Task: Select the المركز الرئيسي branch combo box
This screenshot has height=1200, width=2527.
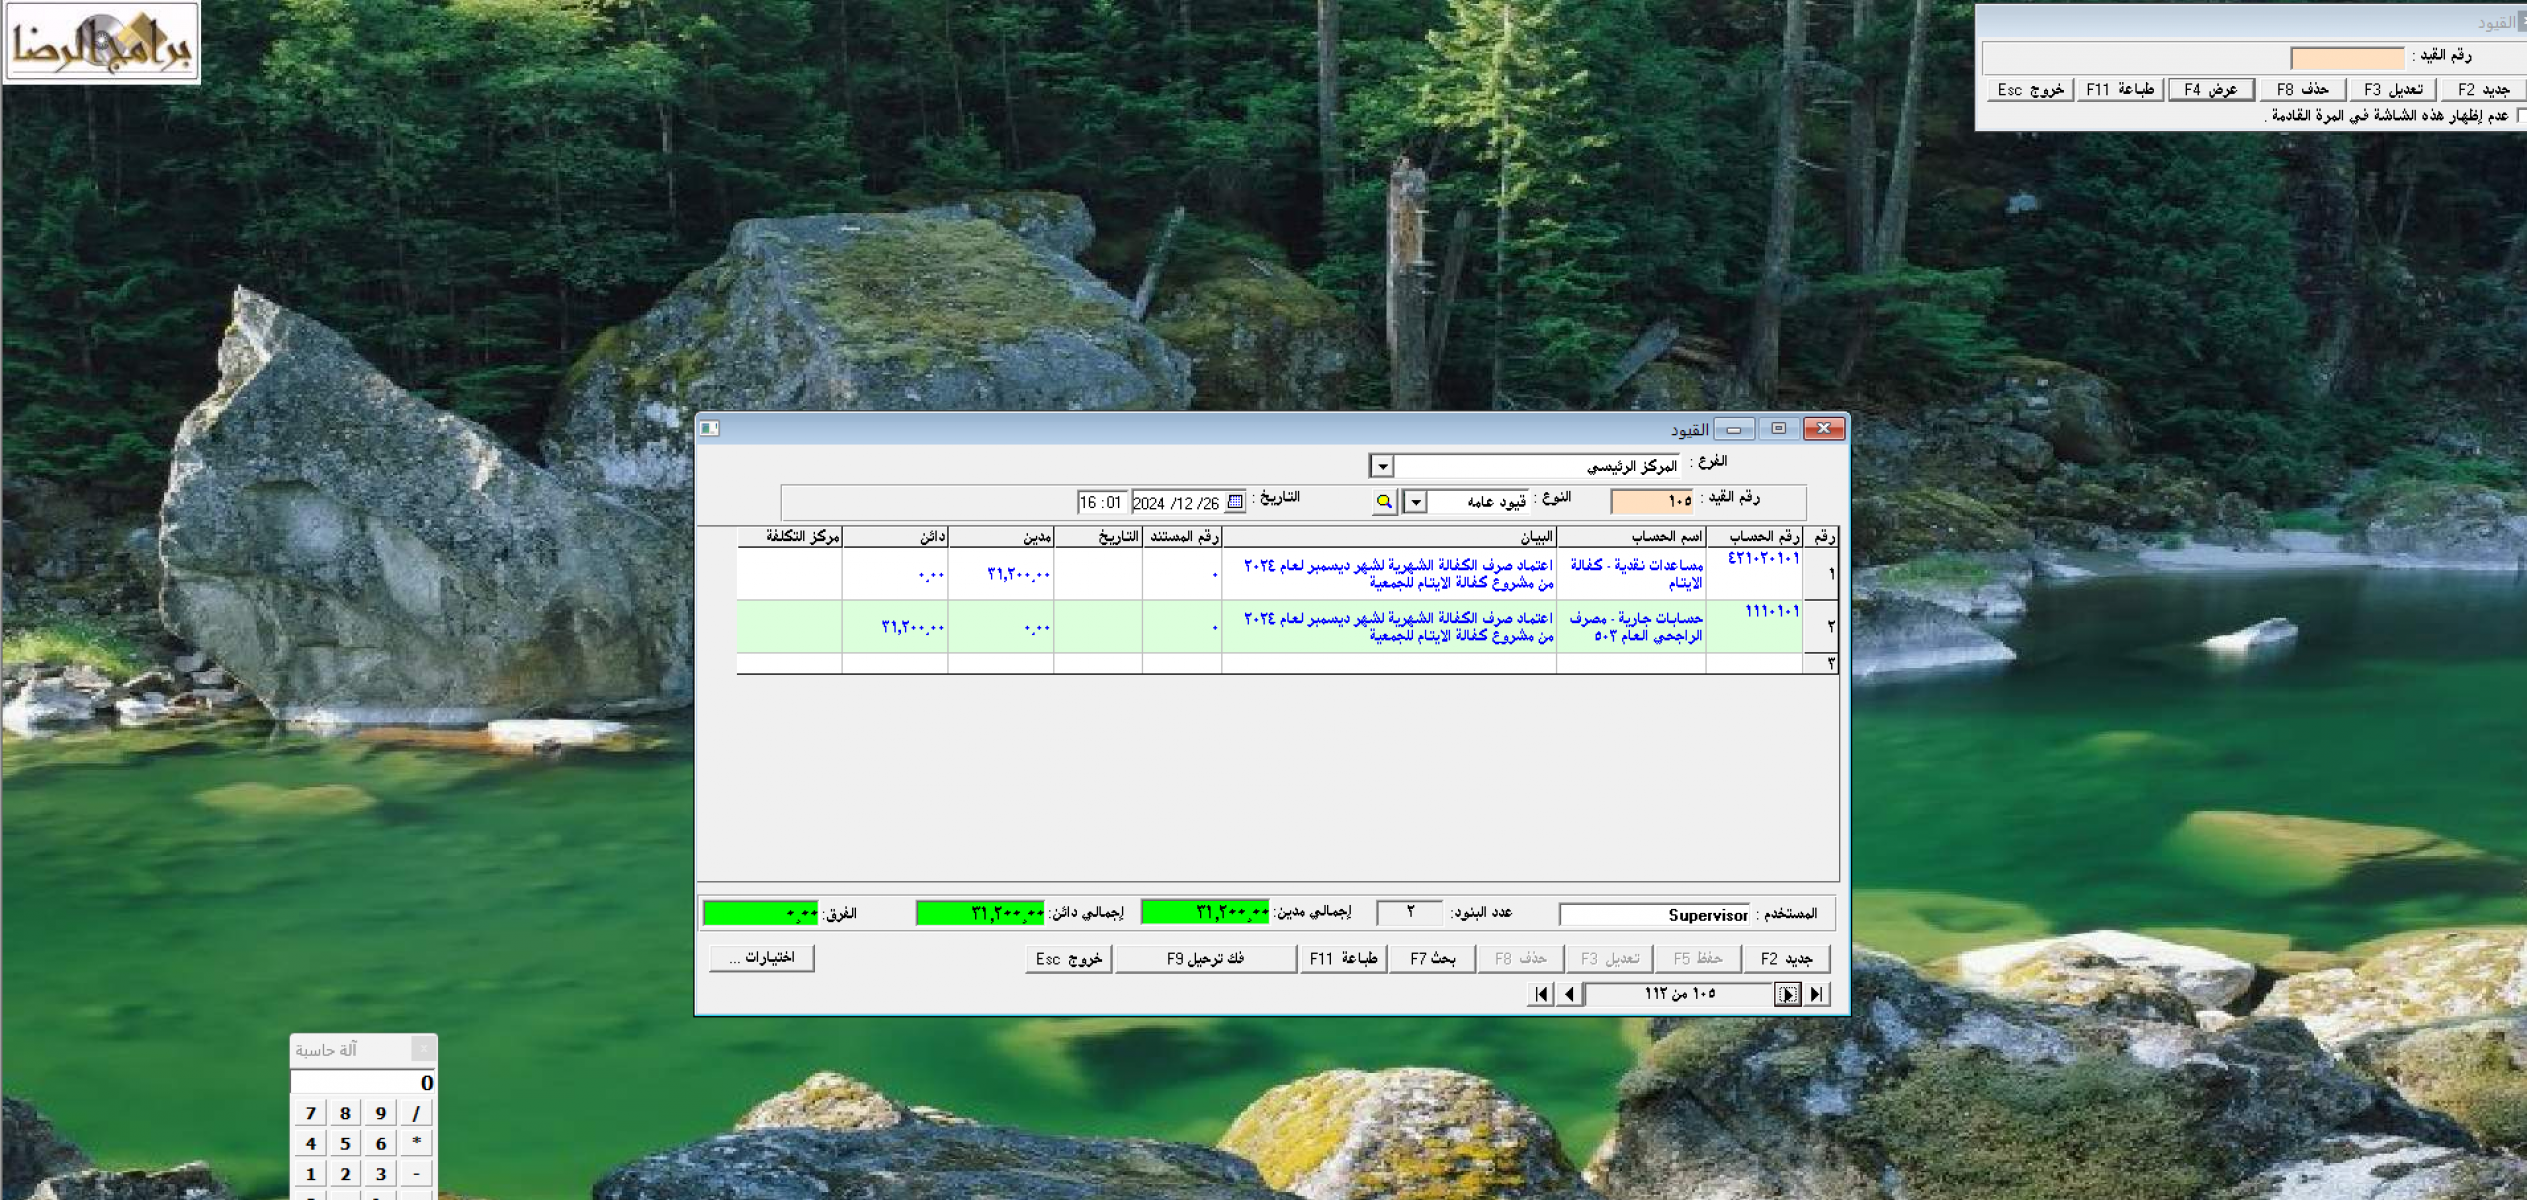Action: pos(1525,466)
